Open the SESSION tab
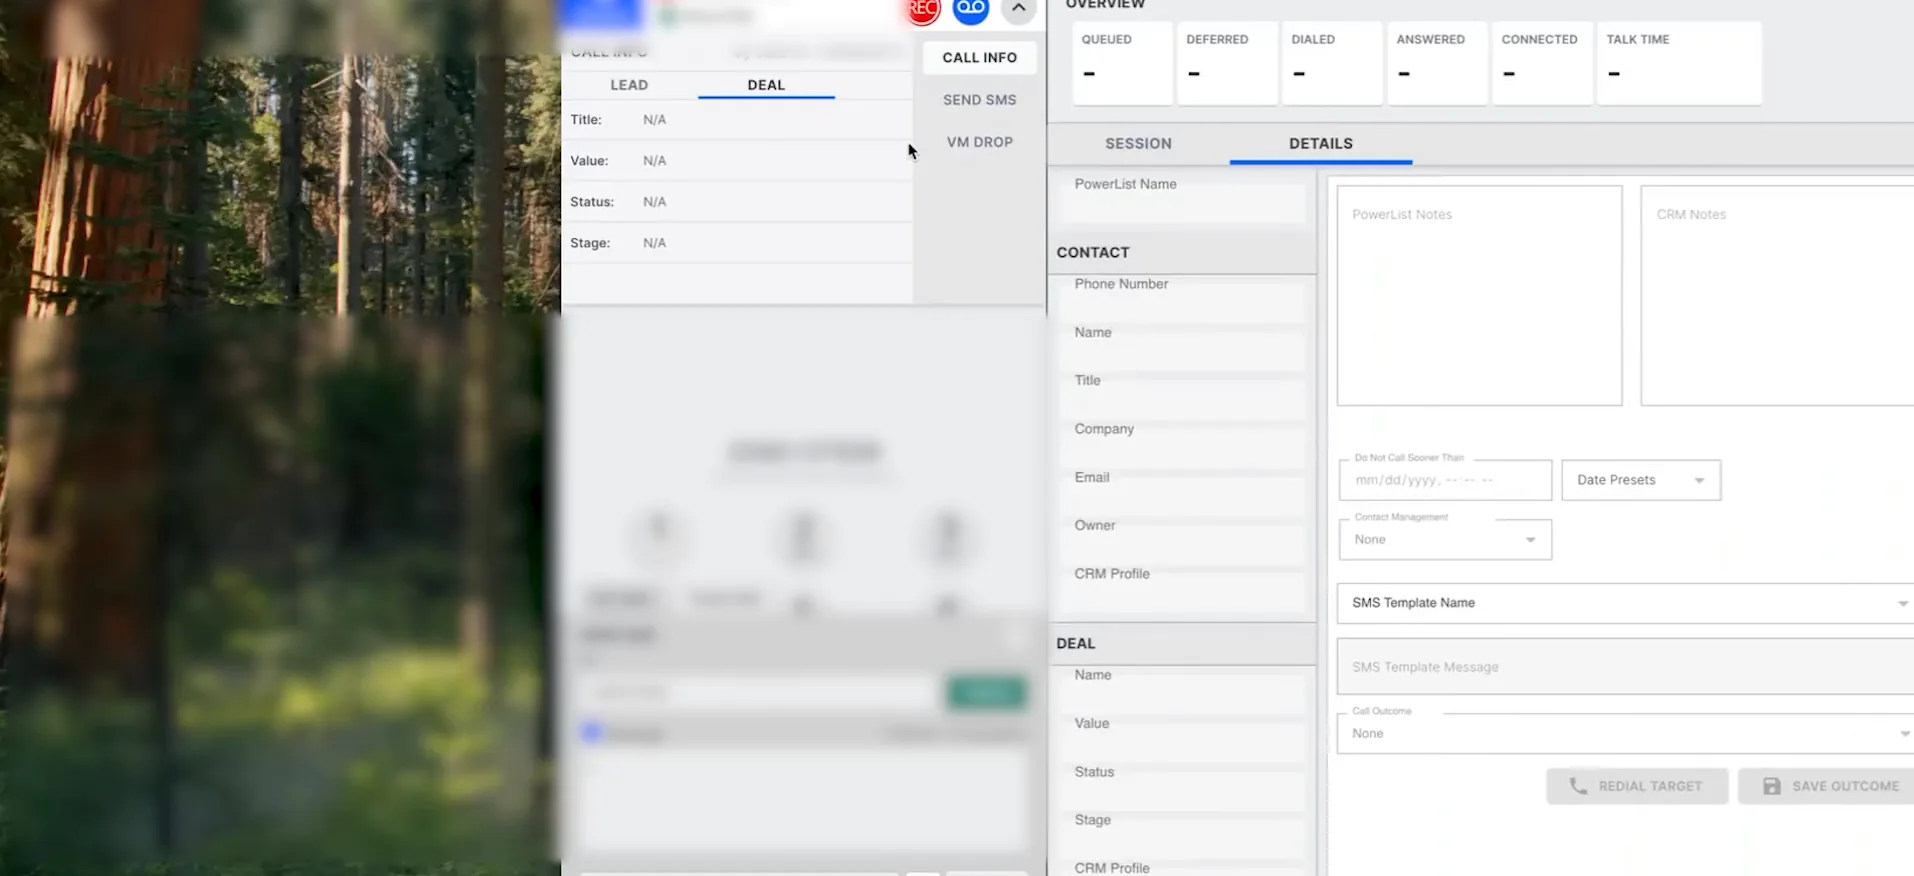The width and height of the screenshot is (1914, 876). tap(1138, 143)
